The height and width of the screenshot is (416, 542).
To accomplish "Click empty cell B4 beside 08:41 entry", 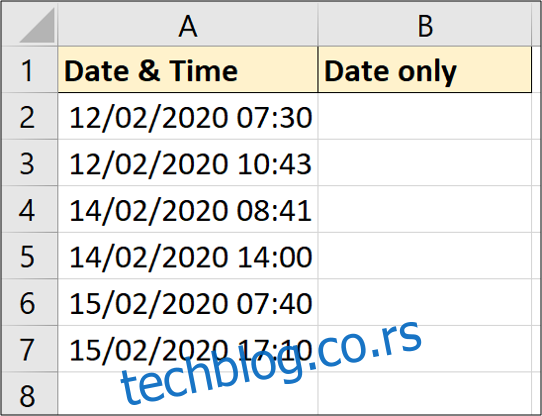I will pyautogui.click(x=424, y=209).
